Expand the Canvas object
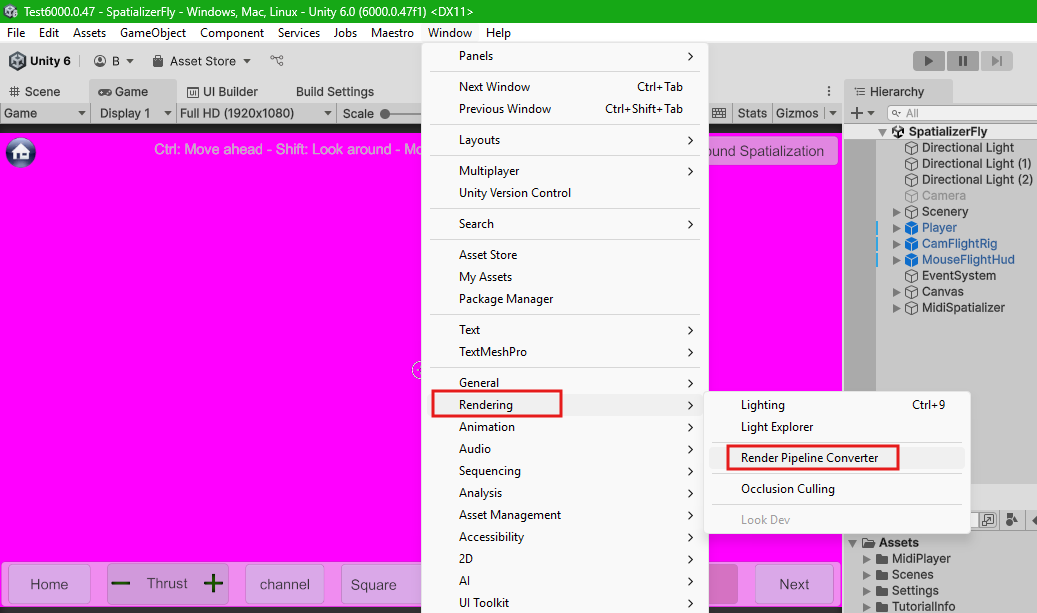Viewport: 1037px width, 613px height. [896, 292]
